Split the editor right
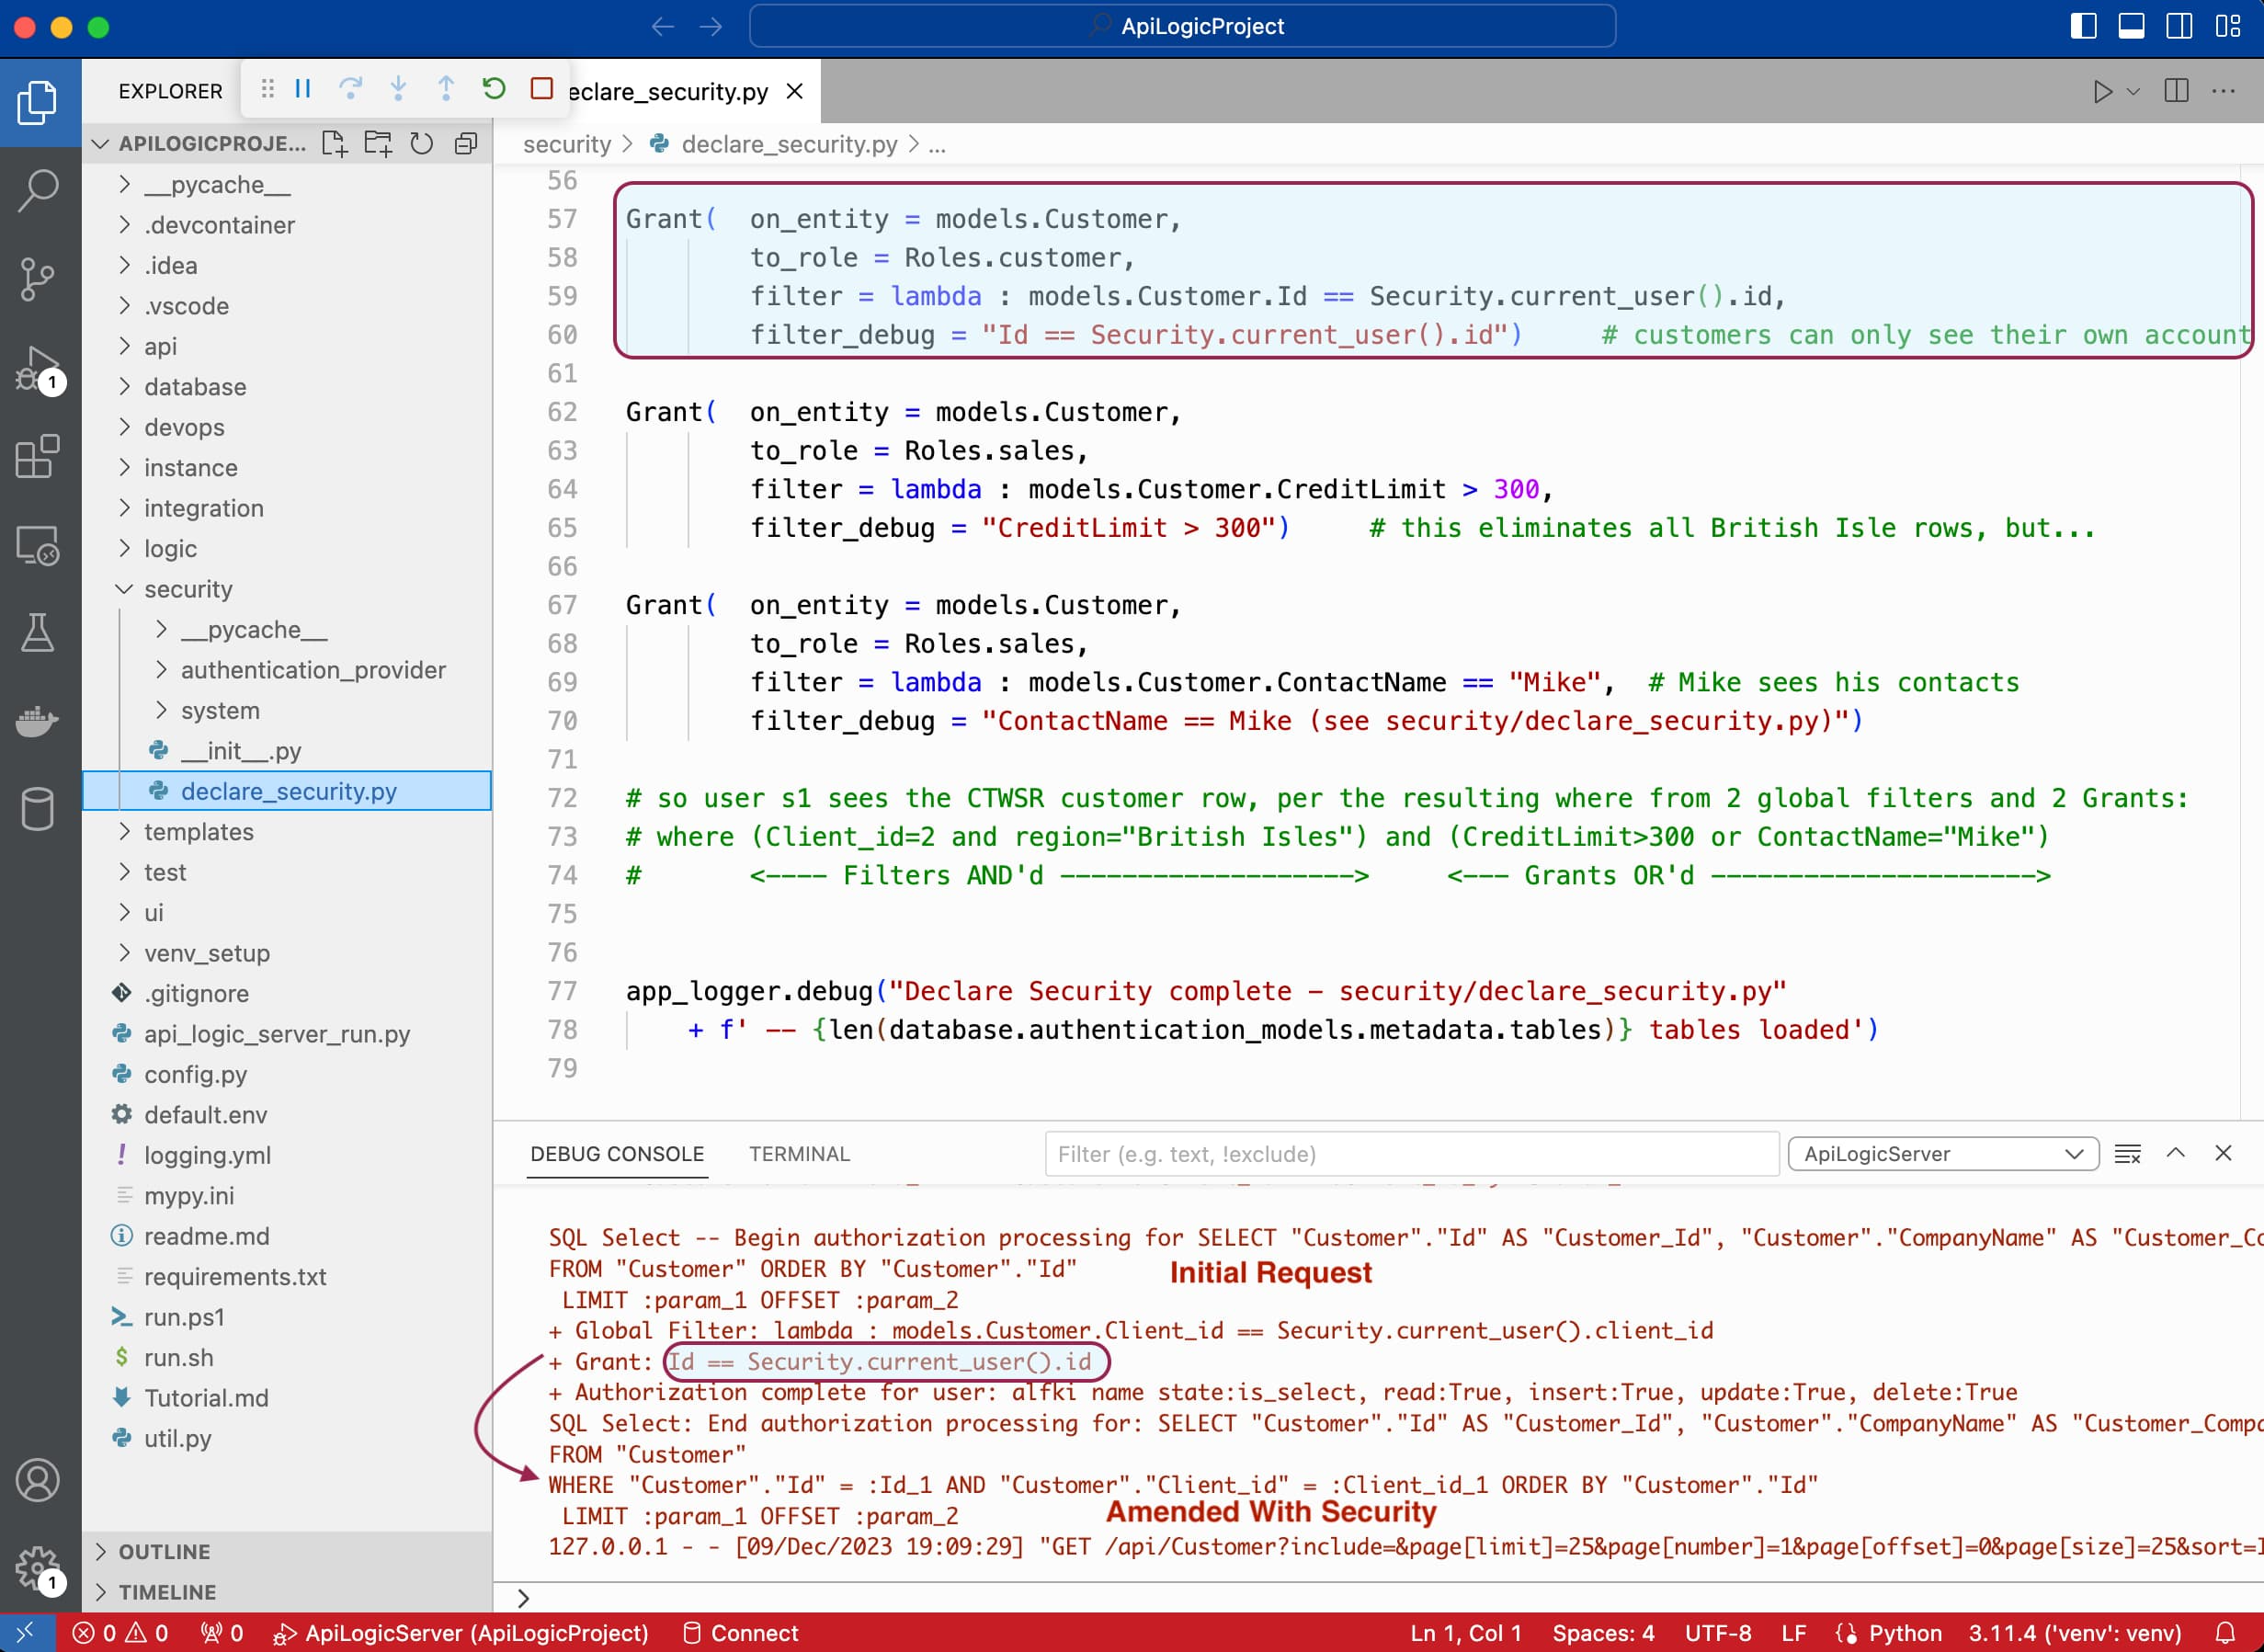2264x1652 pixels. (x=2176, y=91)
